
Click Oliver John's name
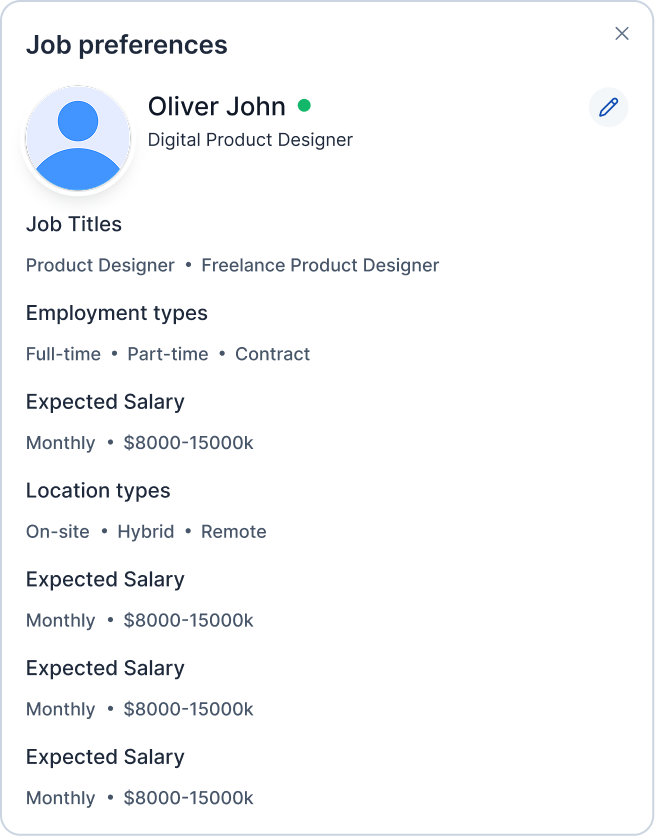point(216,106)
